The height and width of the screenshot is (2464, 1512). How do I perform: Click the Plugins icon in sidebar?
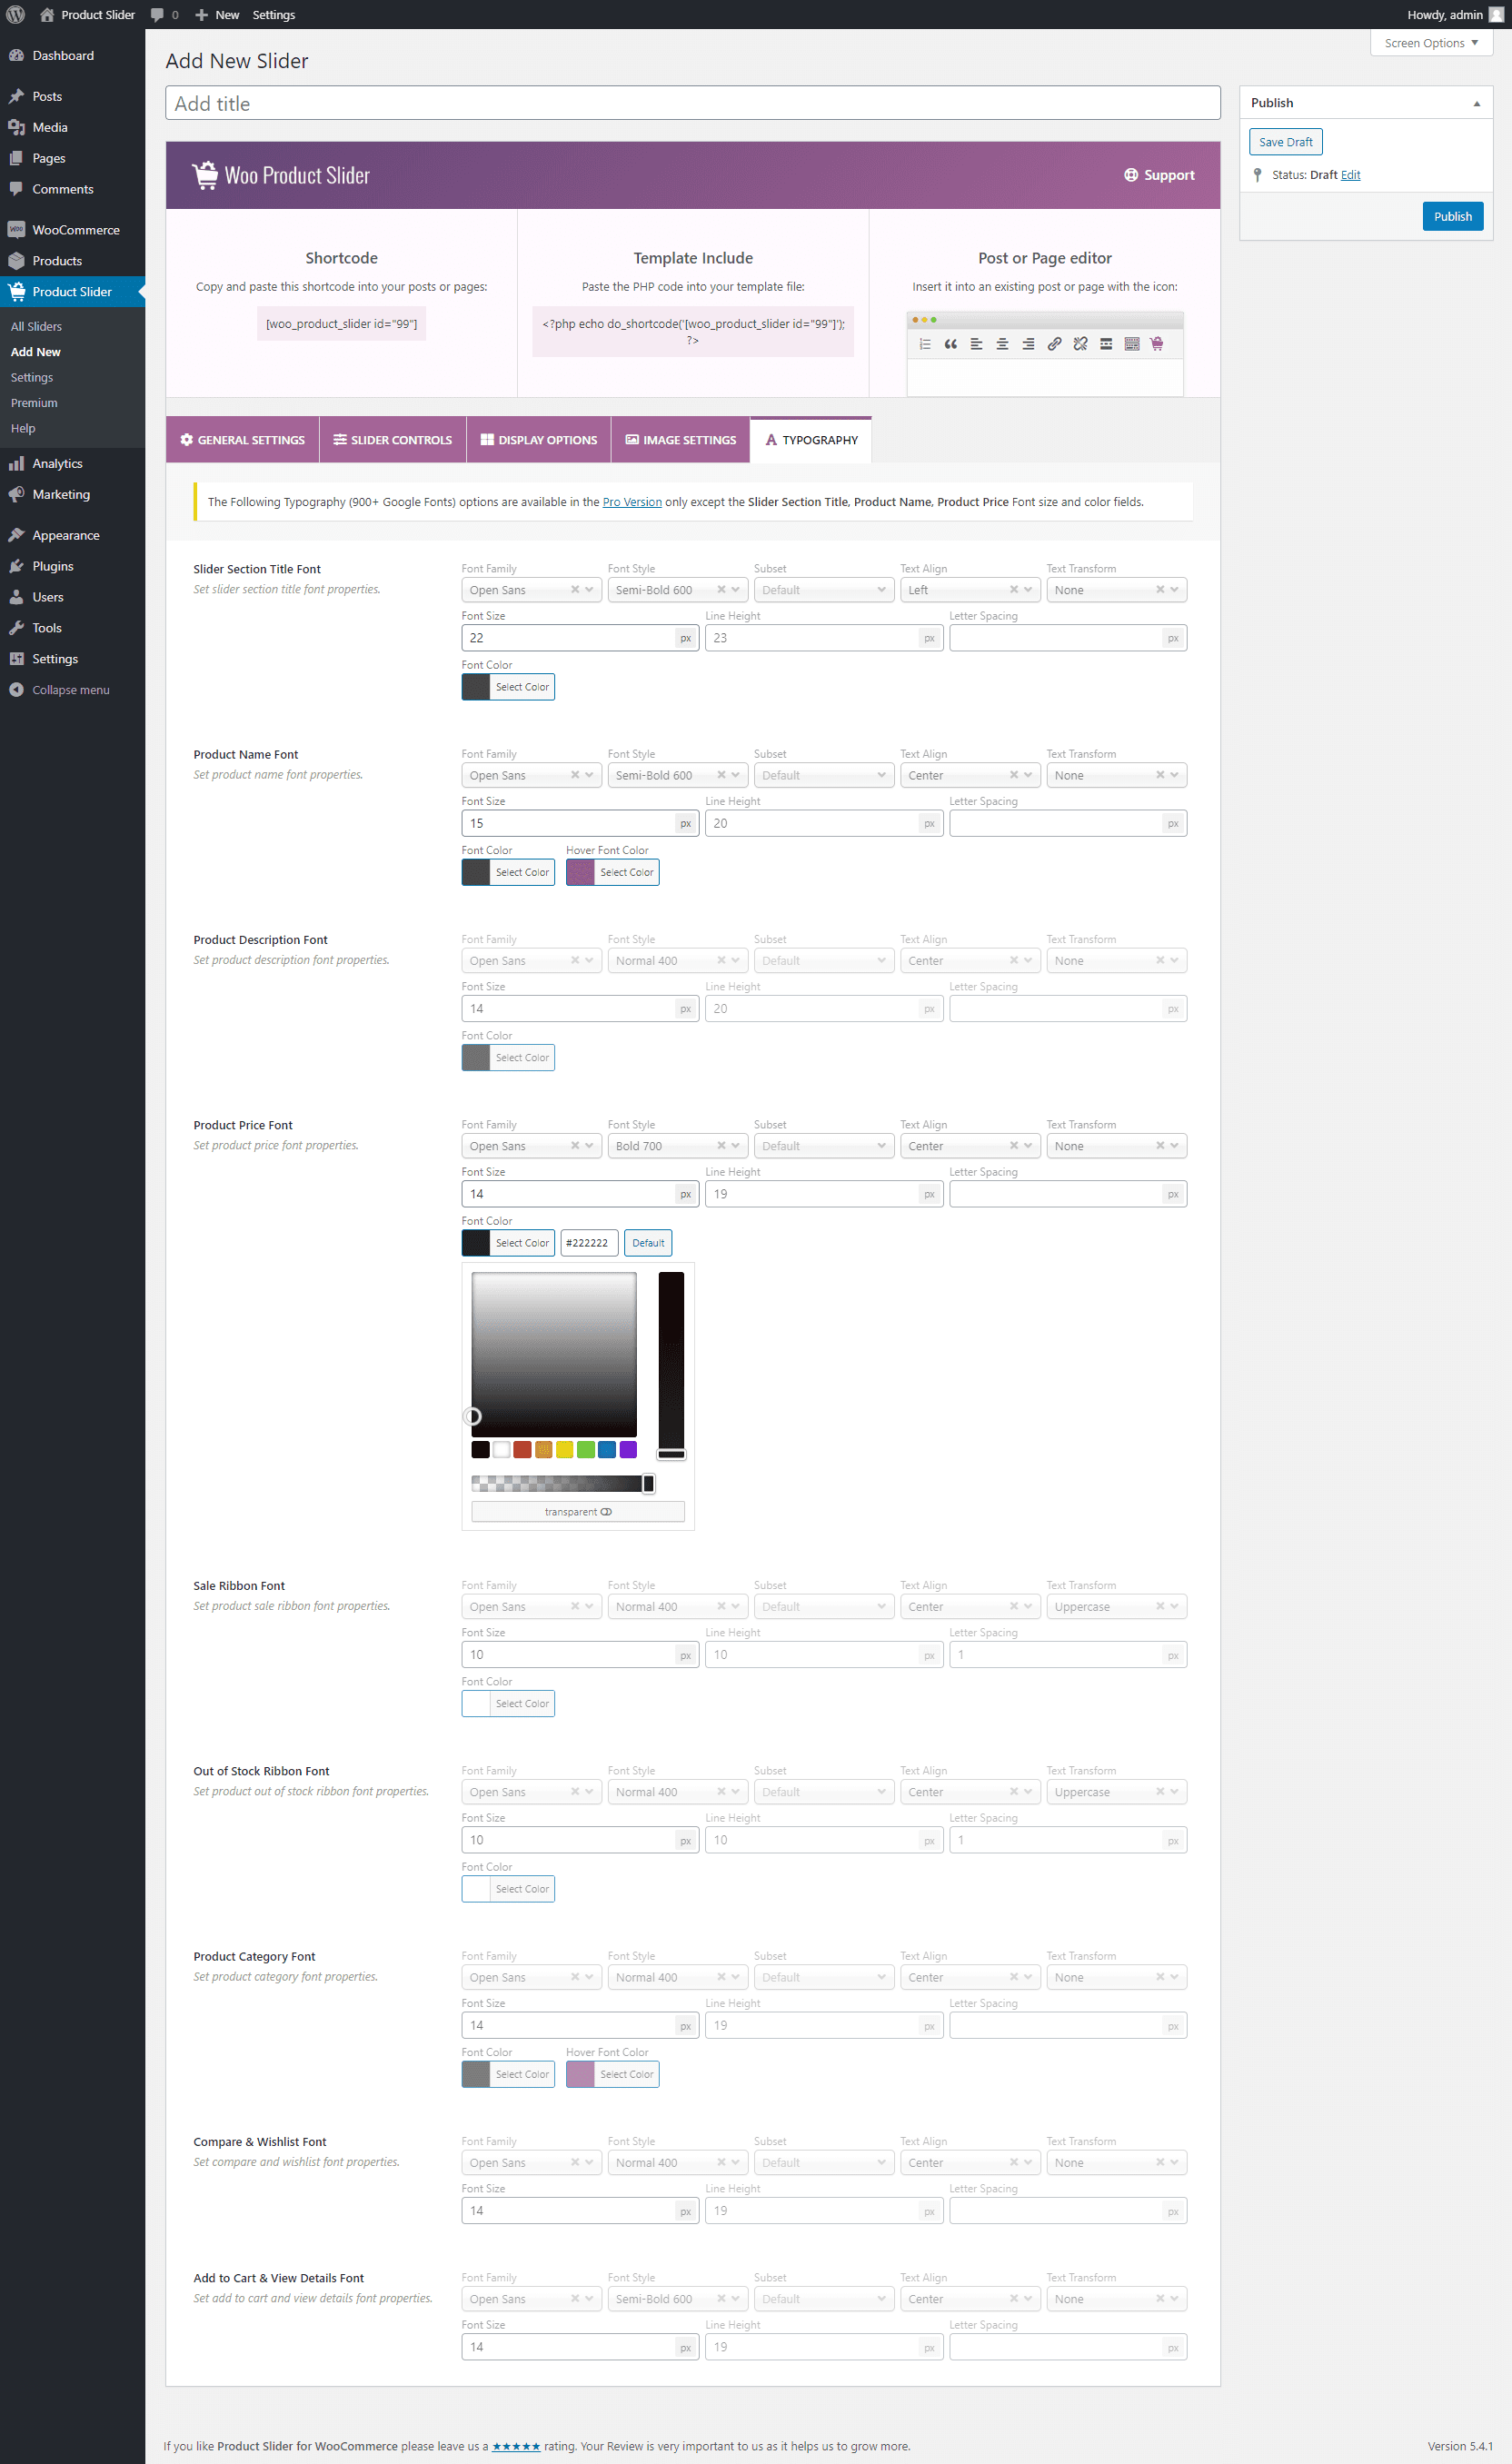(x=16, y=566)
